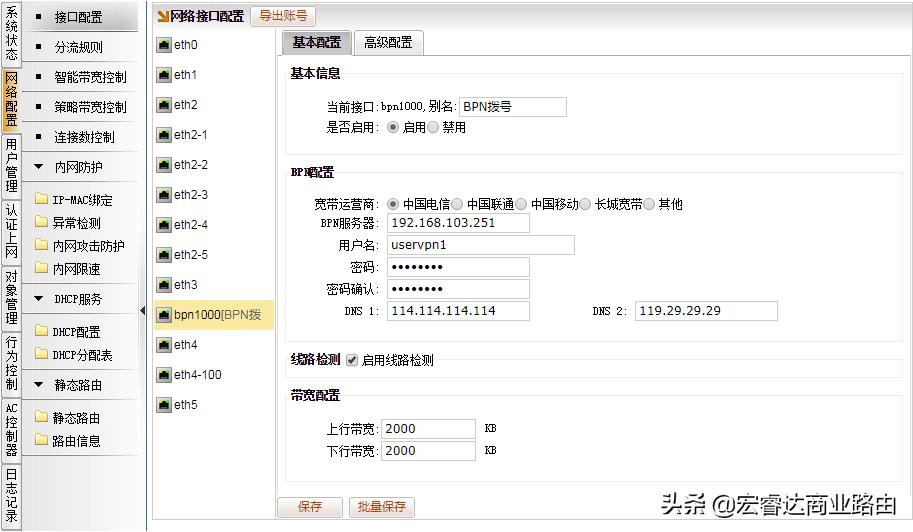913x532 pixels.
Task: Open 认证上网 vertical tab
Action: [x=11, y=231]
